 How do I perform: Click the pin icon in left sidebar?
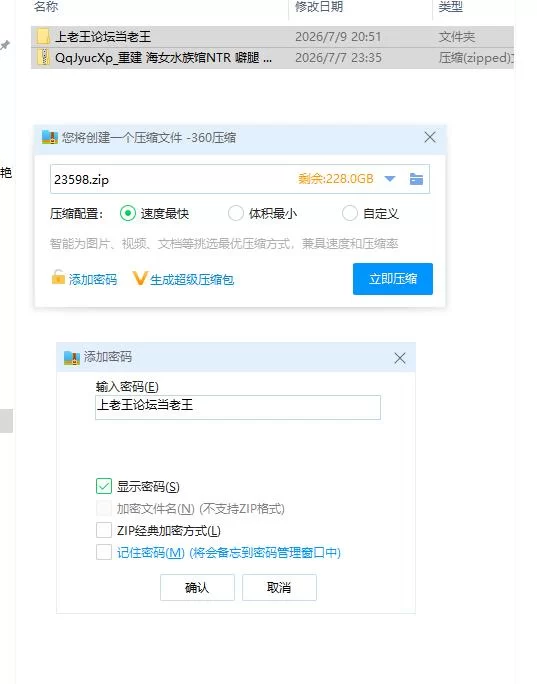tap(5, 45)
